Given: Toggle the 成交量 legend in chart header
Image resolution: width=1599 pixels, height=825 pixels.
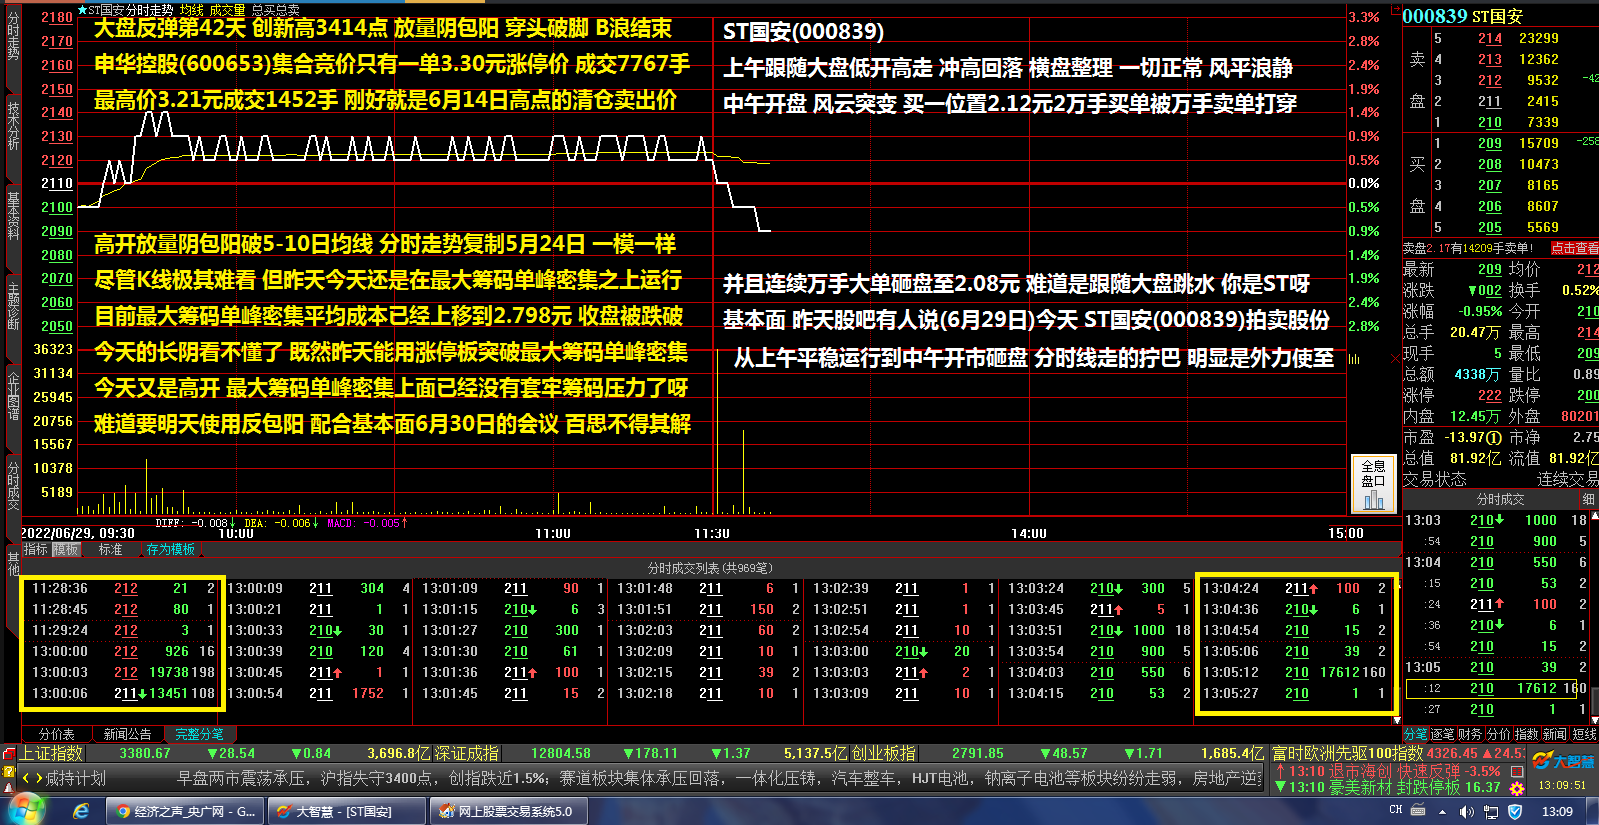Looking at the screenshot, I should [x=227, y=10].
